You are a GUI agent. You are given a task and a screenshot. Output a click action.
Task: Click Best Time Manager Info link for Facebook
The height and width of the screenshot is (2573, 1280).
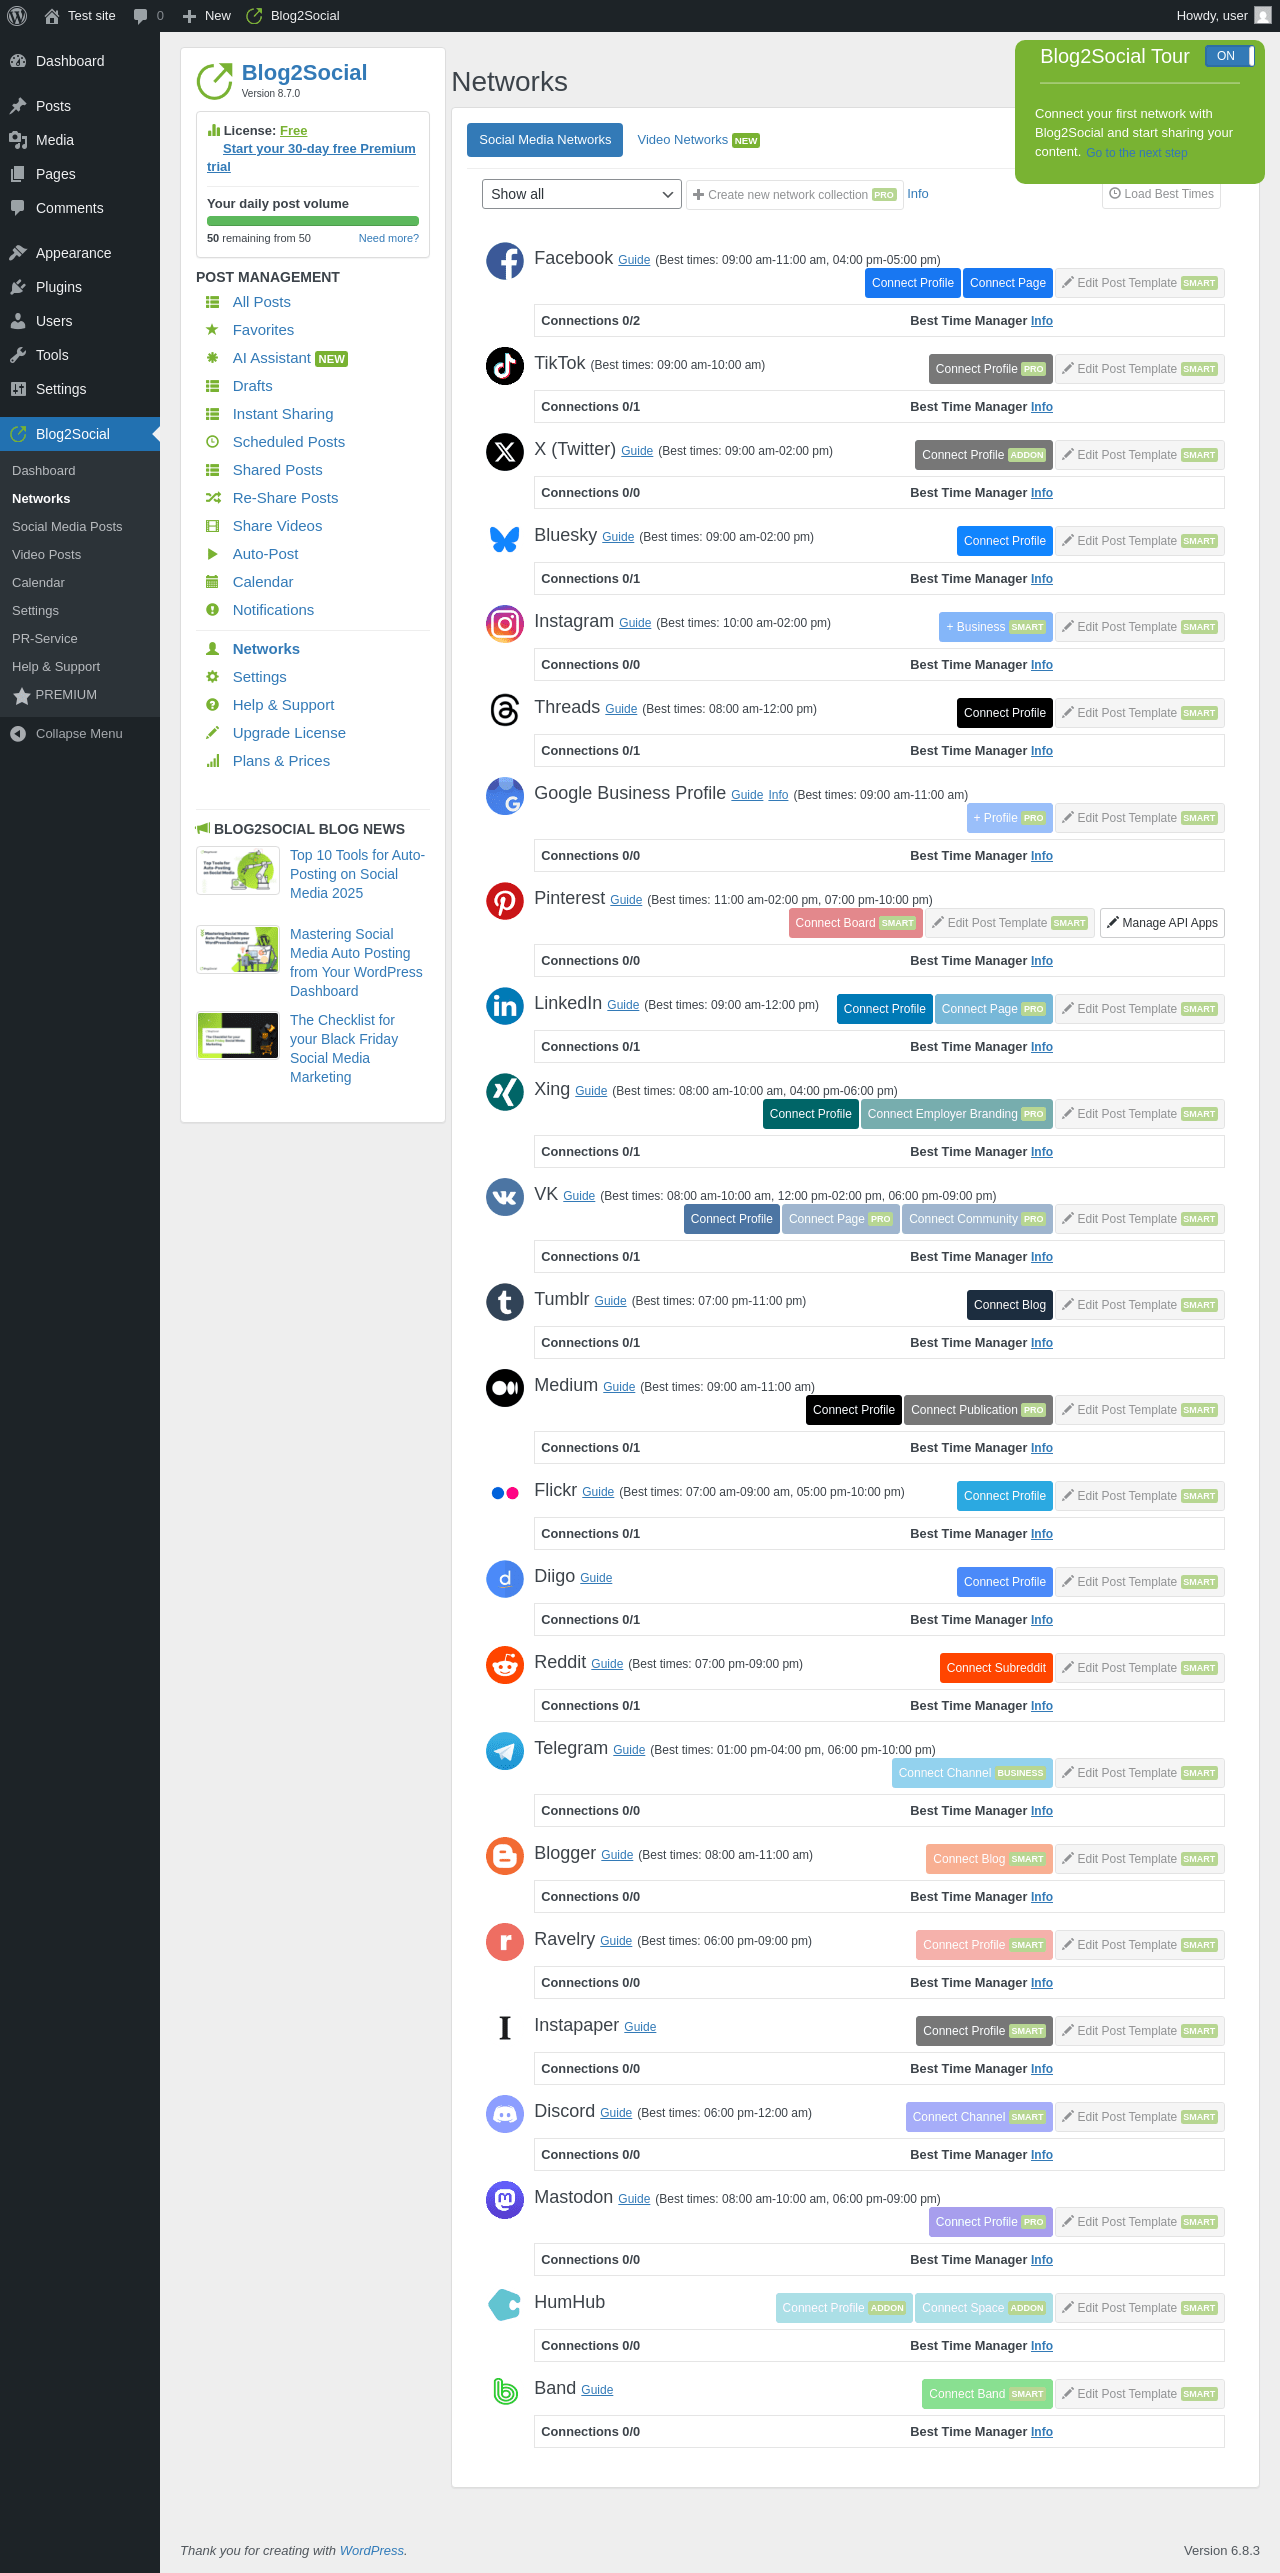[1042, 321]
